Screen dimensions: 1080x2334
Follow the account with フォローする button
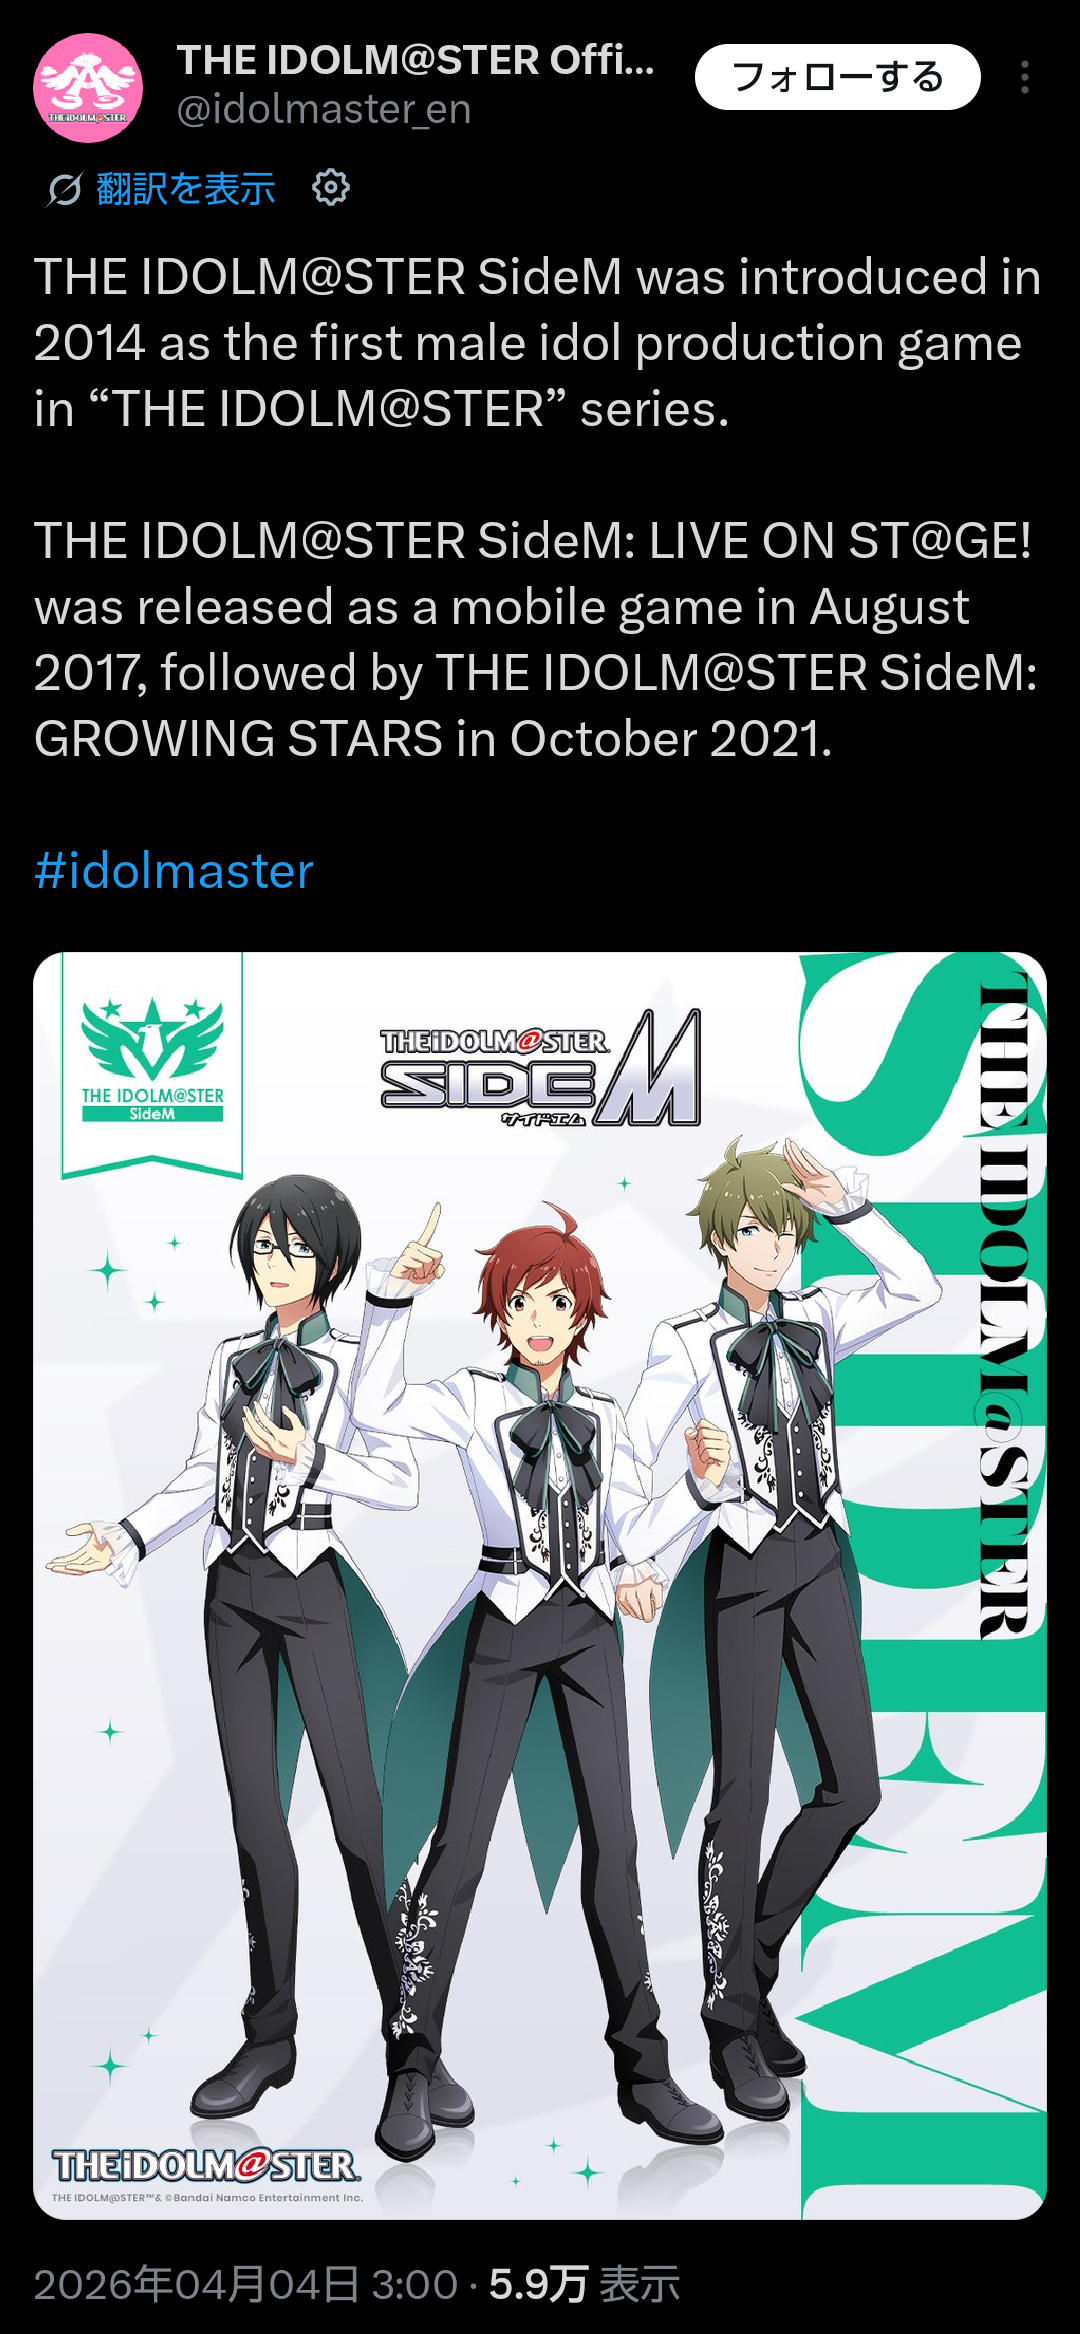click(x=838, y=77)
